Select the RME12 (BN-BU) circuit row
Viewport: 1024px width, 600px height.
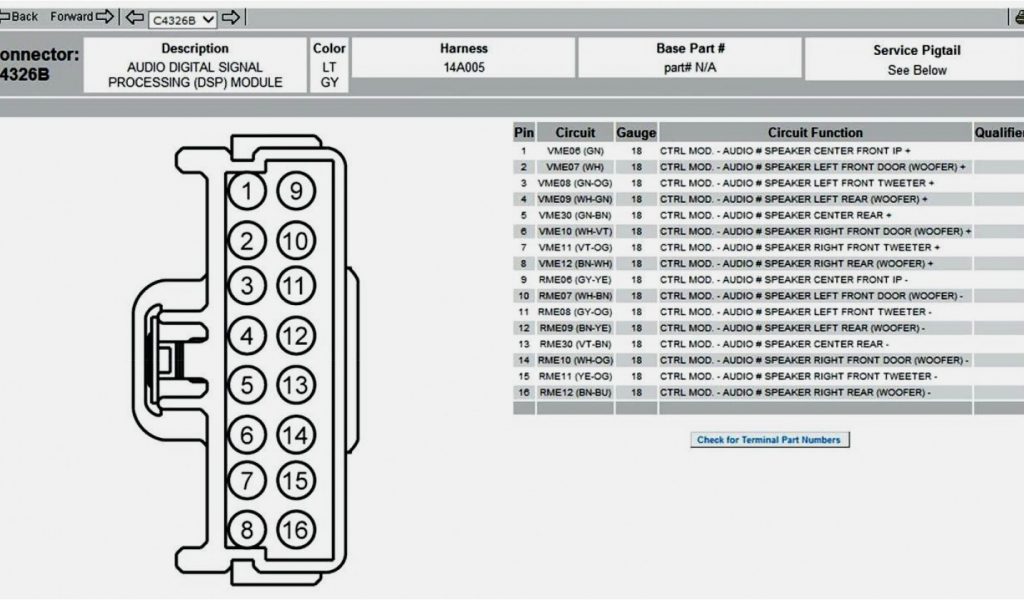click(x=575, y=392)
